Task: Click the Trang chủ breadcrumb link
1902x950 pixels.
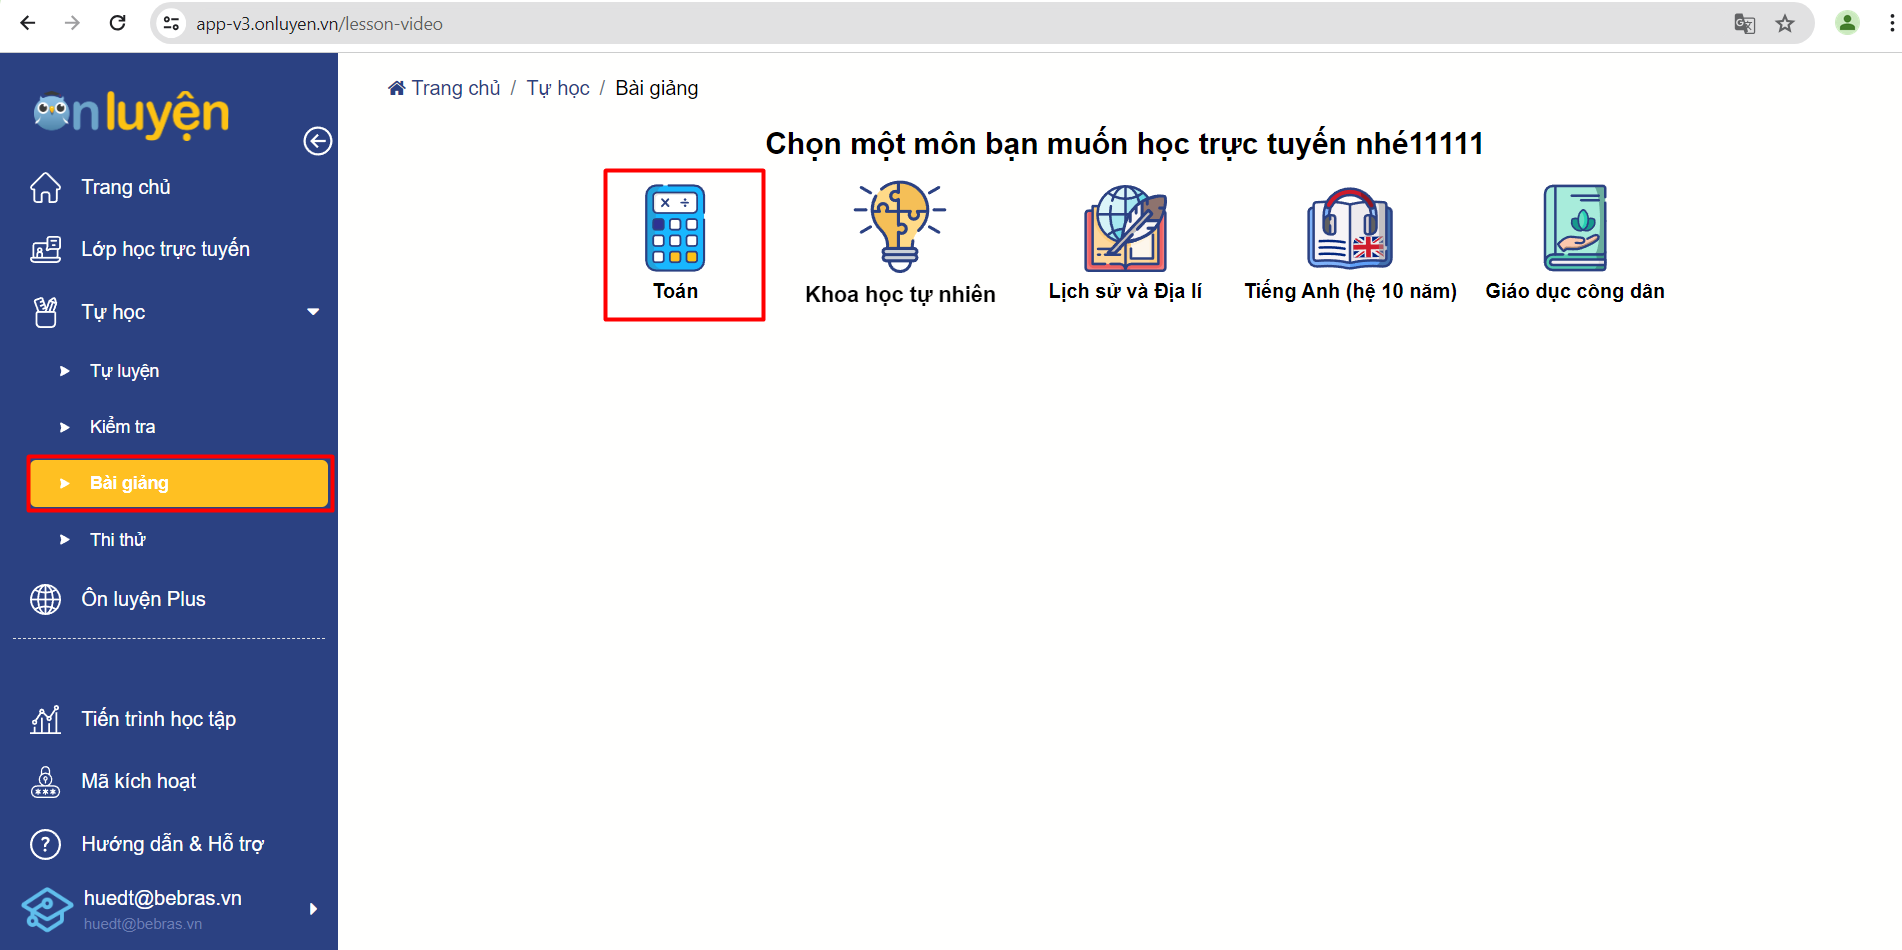Action: point(455,88)
